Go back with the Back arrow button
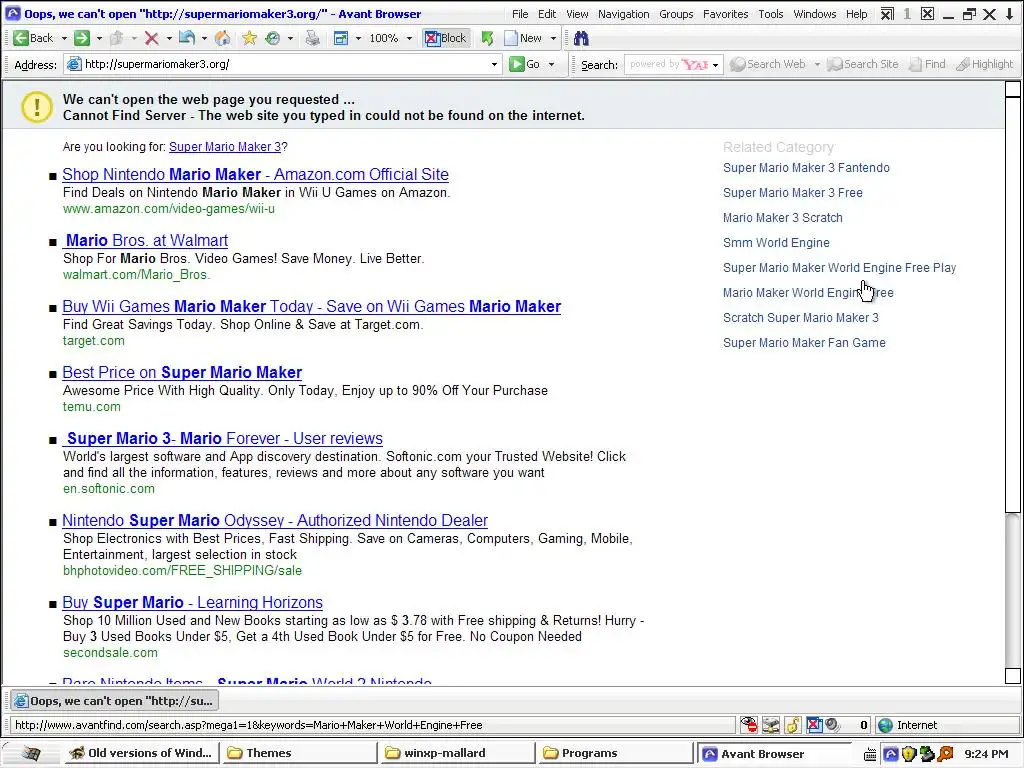This screenshot has width=1024, height=768. point(33,39)
